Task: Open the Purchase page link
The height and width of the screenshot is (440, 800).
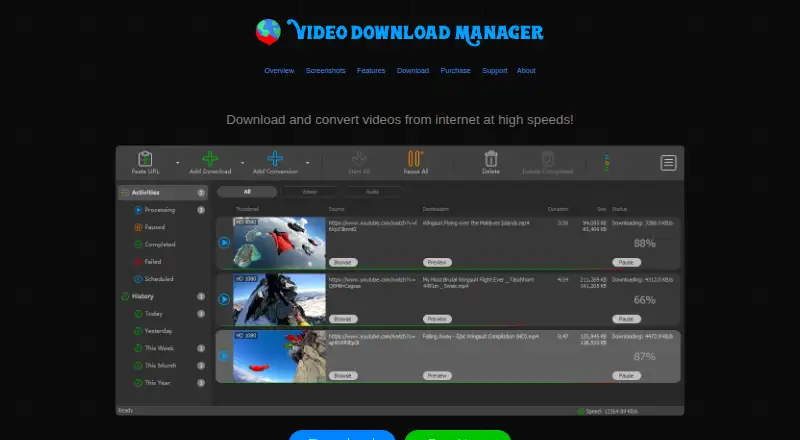Action: point(455,70)
